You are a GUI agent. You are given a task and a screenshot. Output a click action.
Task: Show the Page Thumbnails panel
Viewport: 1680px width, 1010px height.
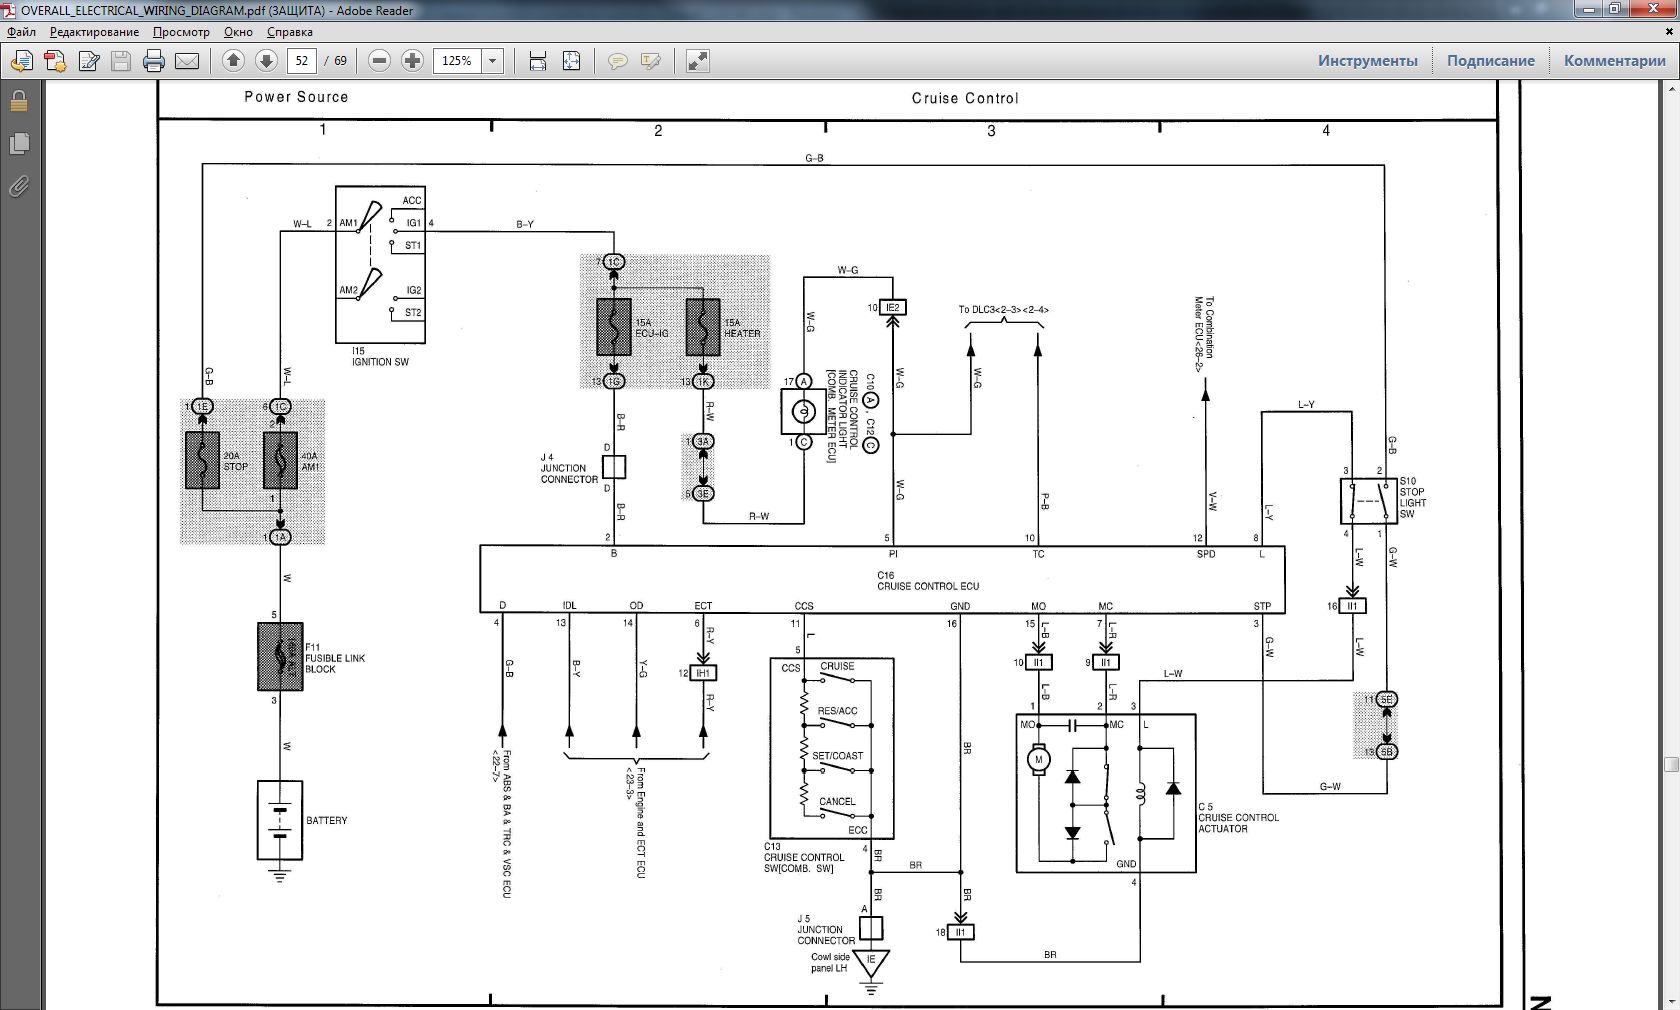tap(18, 144)
